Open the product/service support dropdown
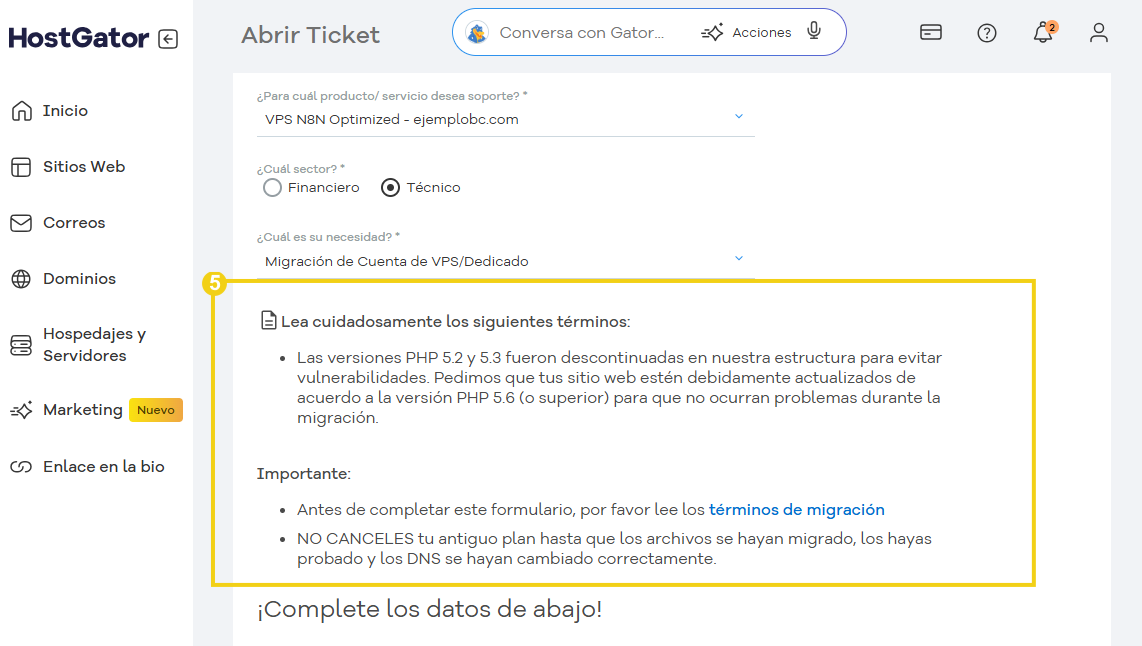Image resolution: width=1142 pixels, height=646 pixels. tap(739, 116)
